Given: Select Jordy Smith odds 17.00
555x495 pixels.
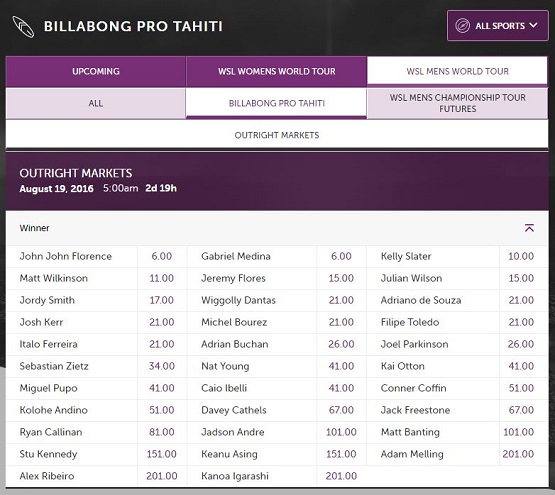Looking at the screenshot, I should coord(162,300).
